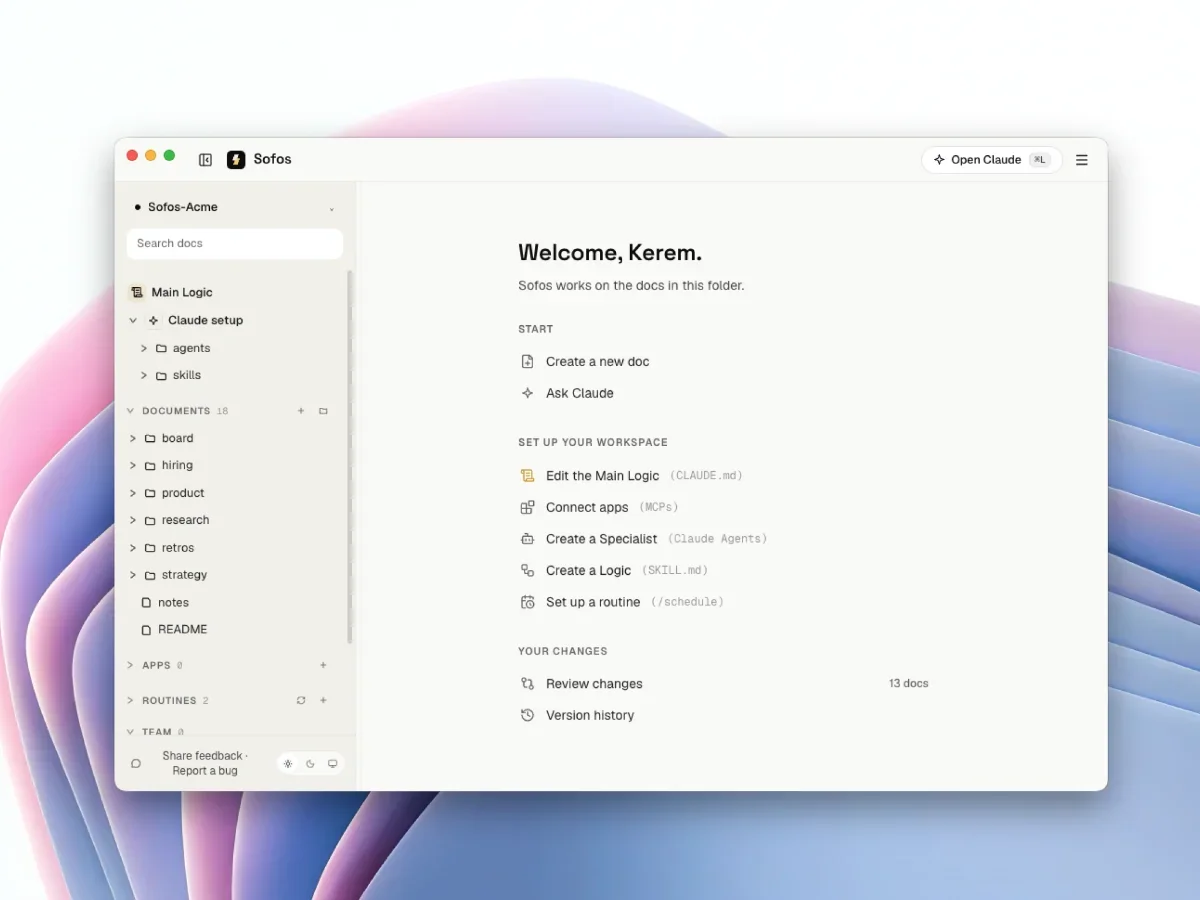The width and height of the screenshot is (1200, 900).
Task: Click the Ask Claude sparkle icon
Action: (527, 393)
